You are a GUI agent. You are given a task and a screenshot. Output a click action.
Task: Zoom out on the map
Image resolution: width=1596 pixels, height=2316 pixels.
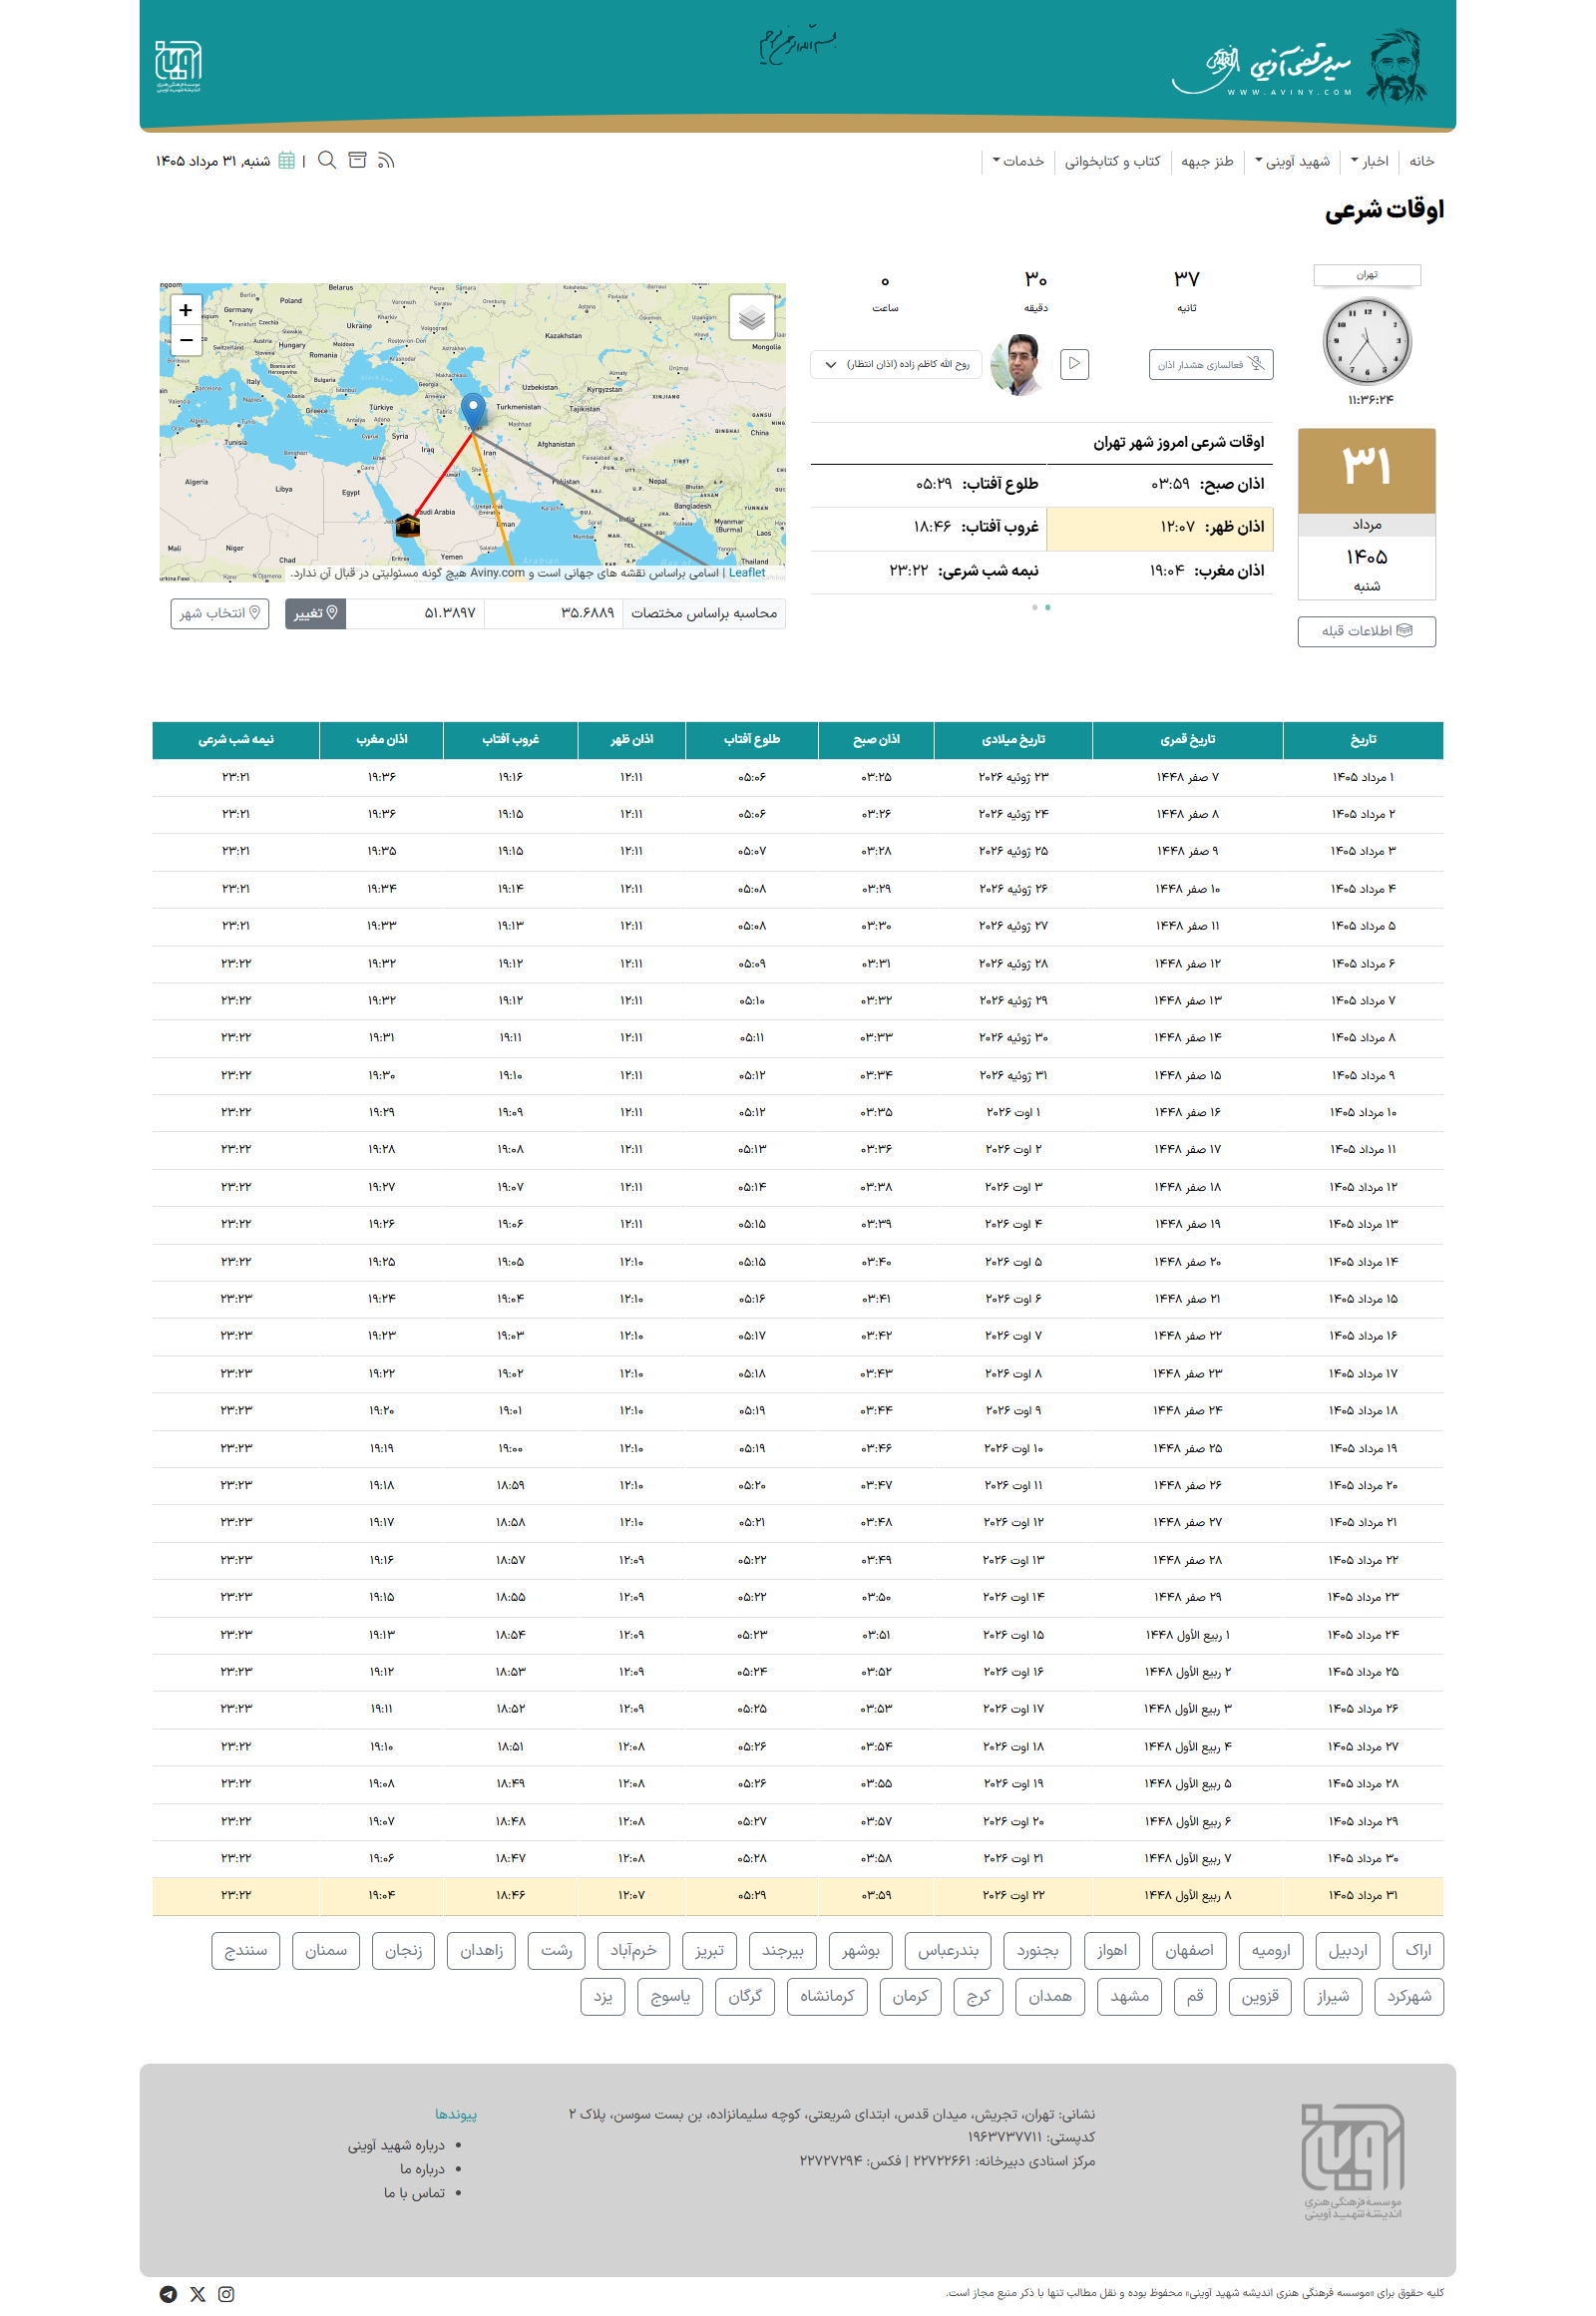click(x=186, y=340)
